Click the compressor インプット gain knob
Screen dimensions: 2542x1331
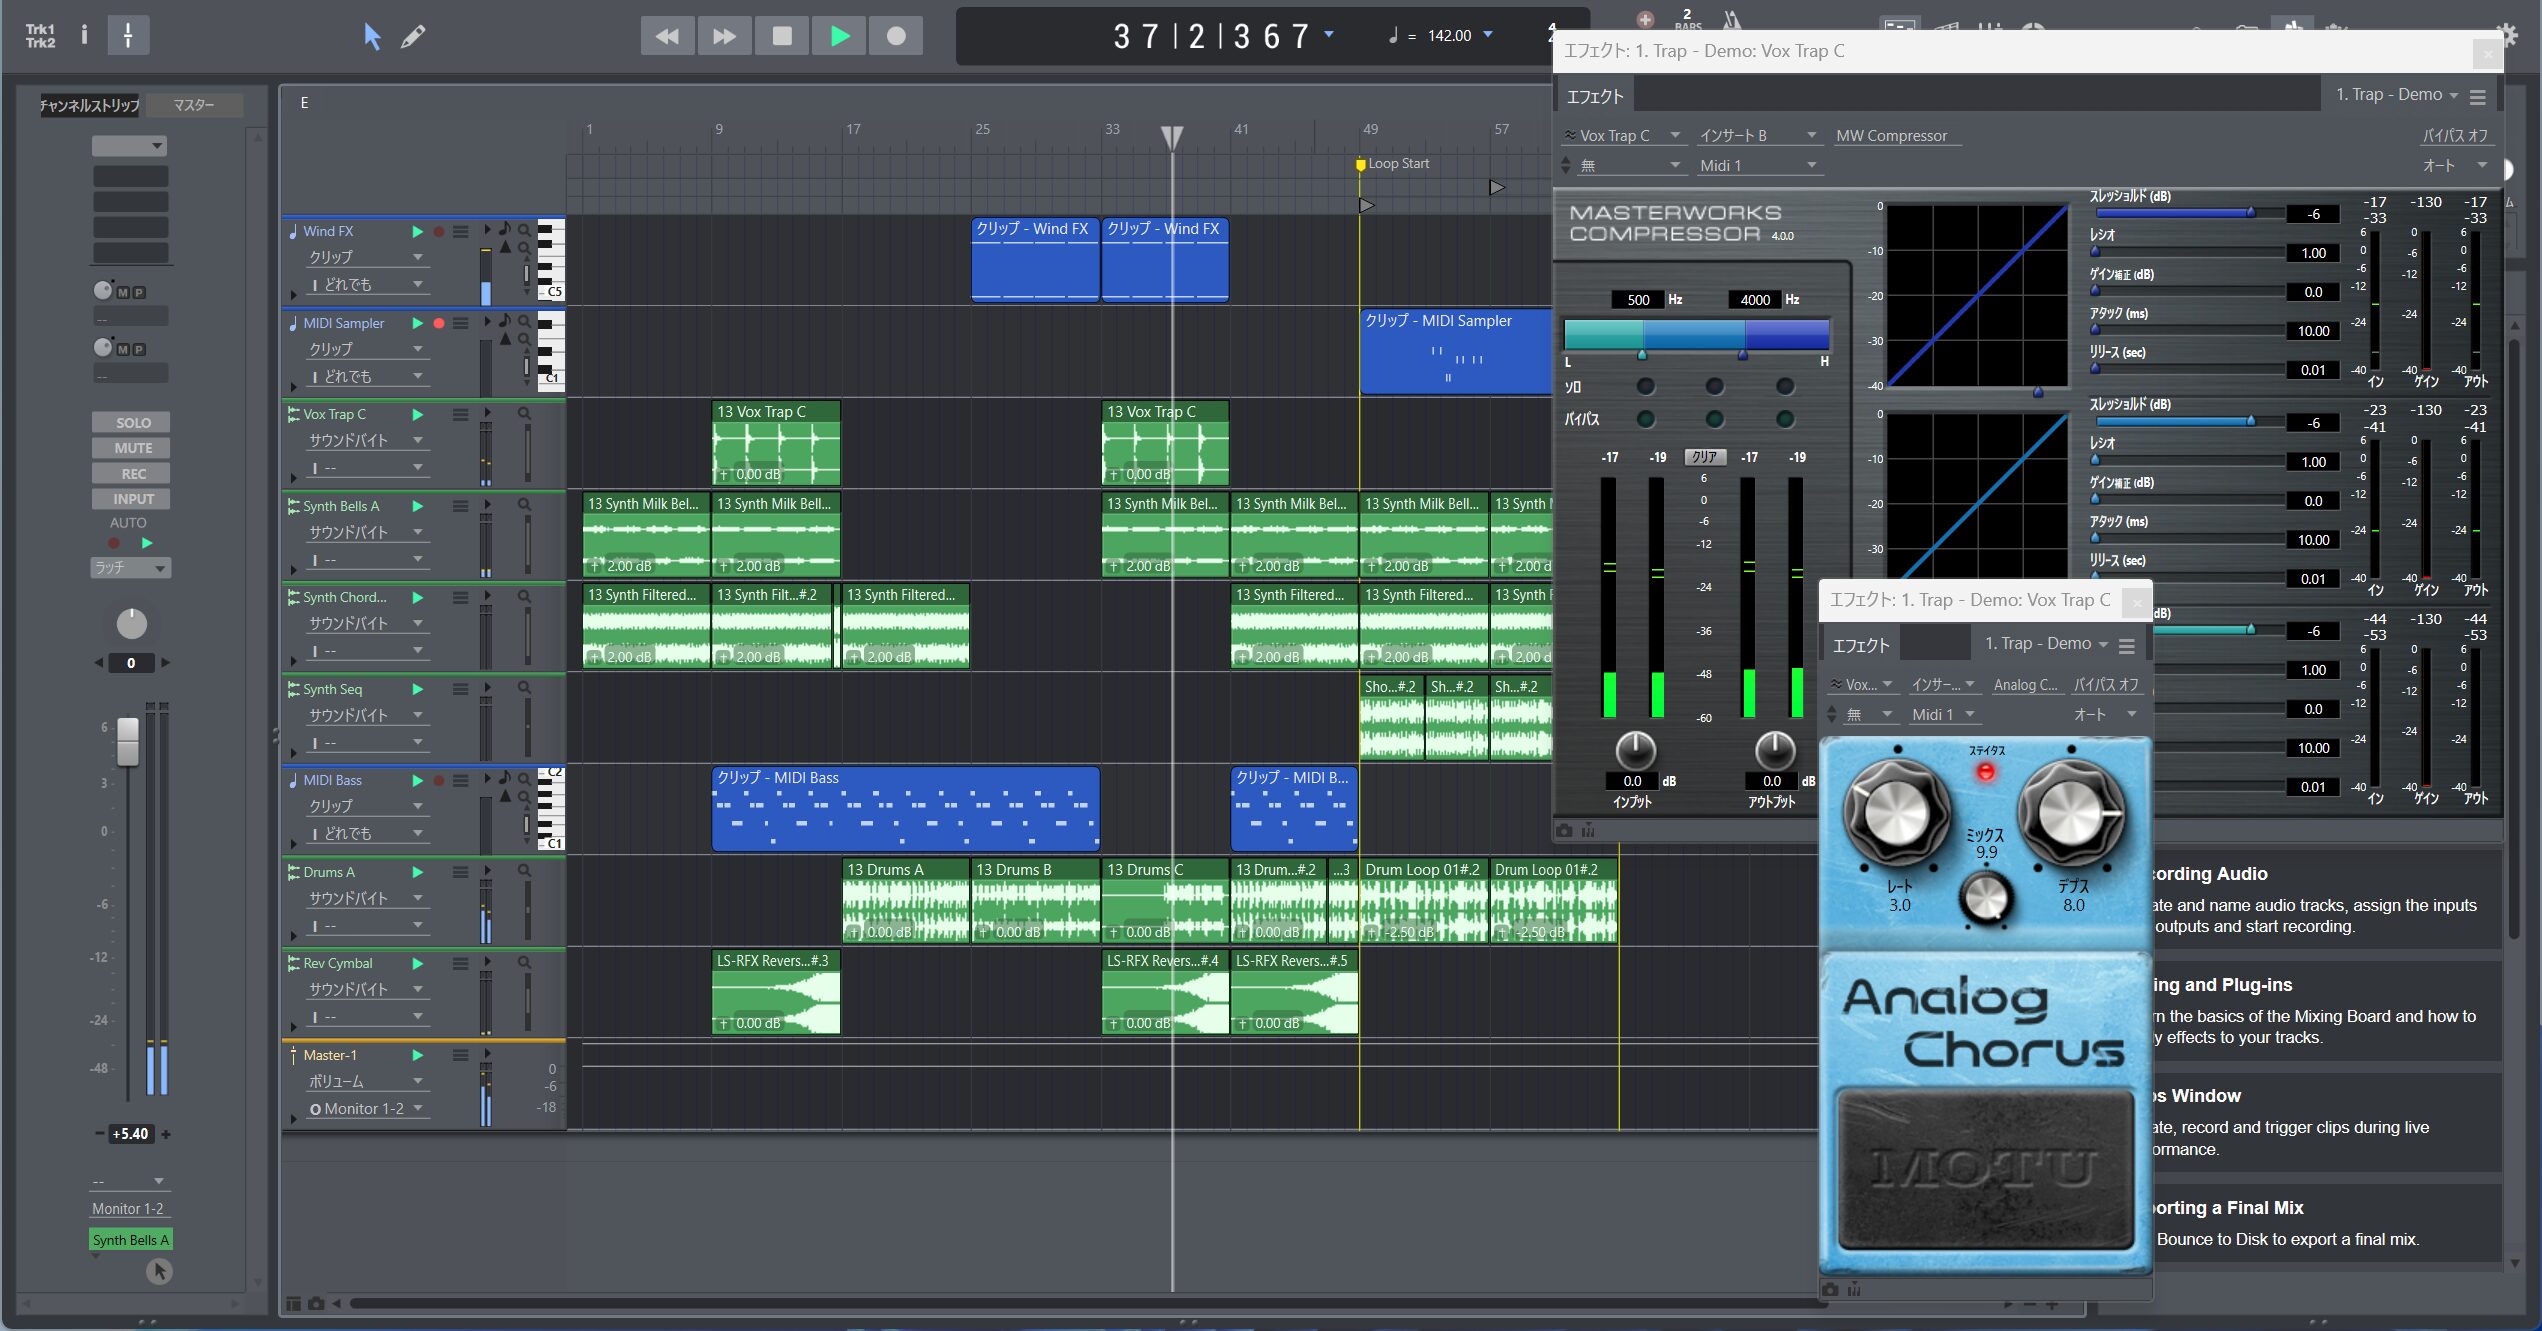pyautogui.click(x=1635, y=751)
